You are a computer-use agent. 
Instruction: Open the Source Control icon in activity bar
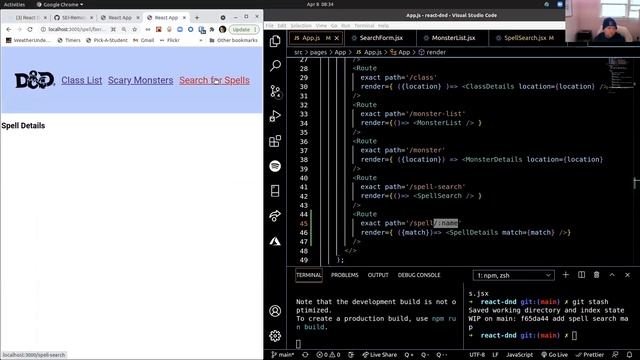(276, 91)
